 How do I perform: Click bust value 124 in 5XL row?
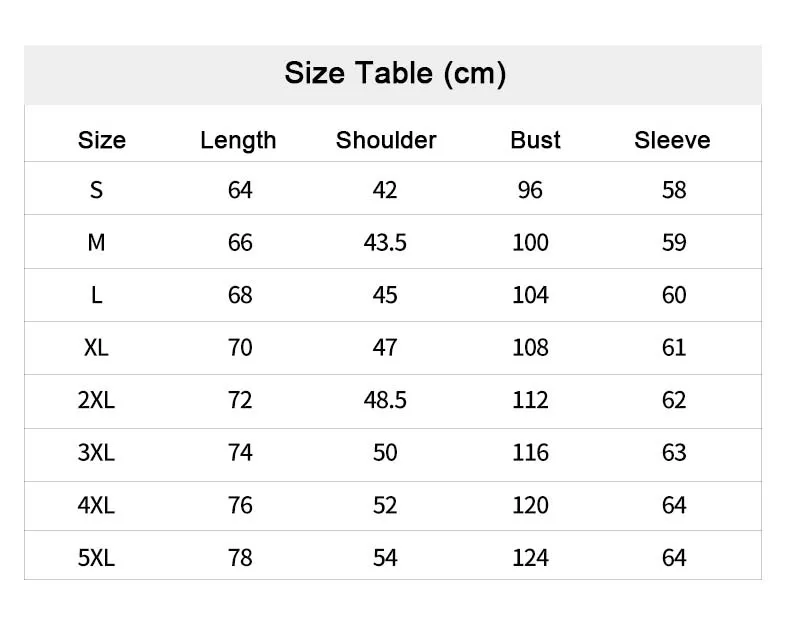[x=530, y=557]
